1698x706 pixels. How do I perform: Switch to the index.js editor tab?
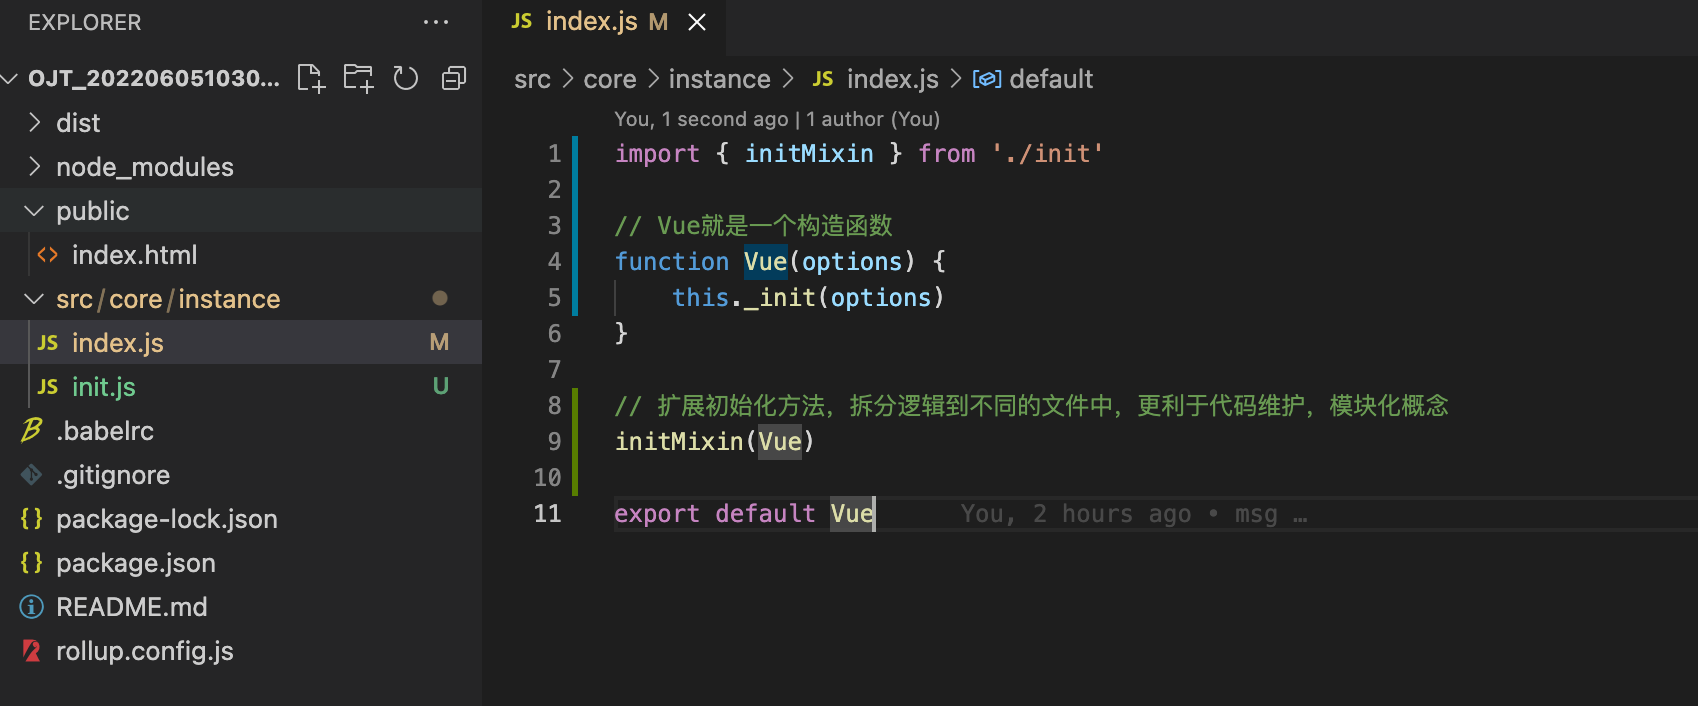click(x=604, y=22)
